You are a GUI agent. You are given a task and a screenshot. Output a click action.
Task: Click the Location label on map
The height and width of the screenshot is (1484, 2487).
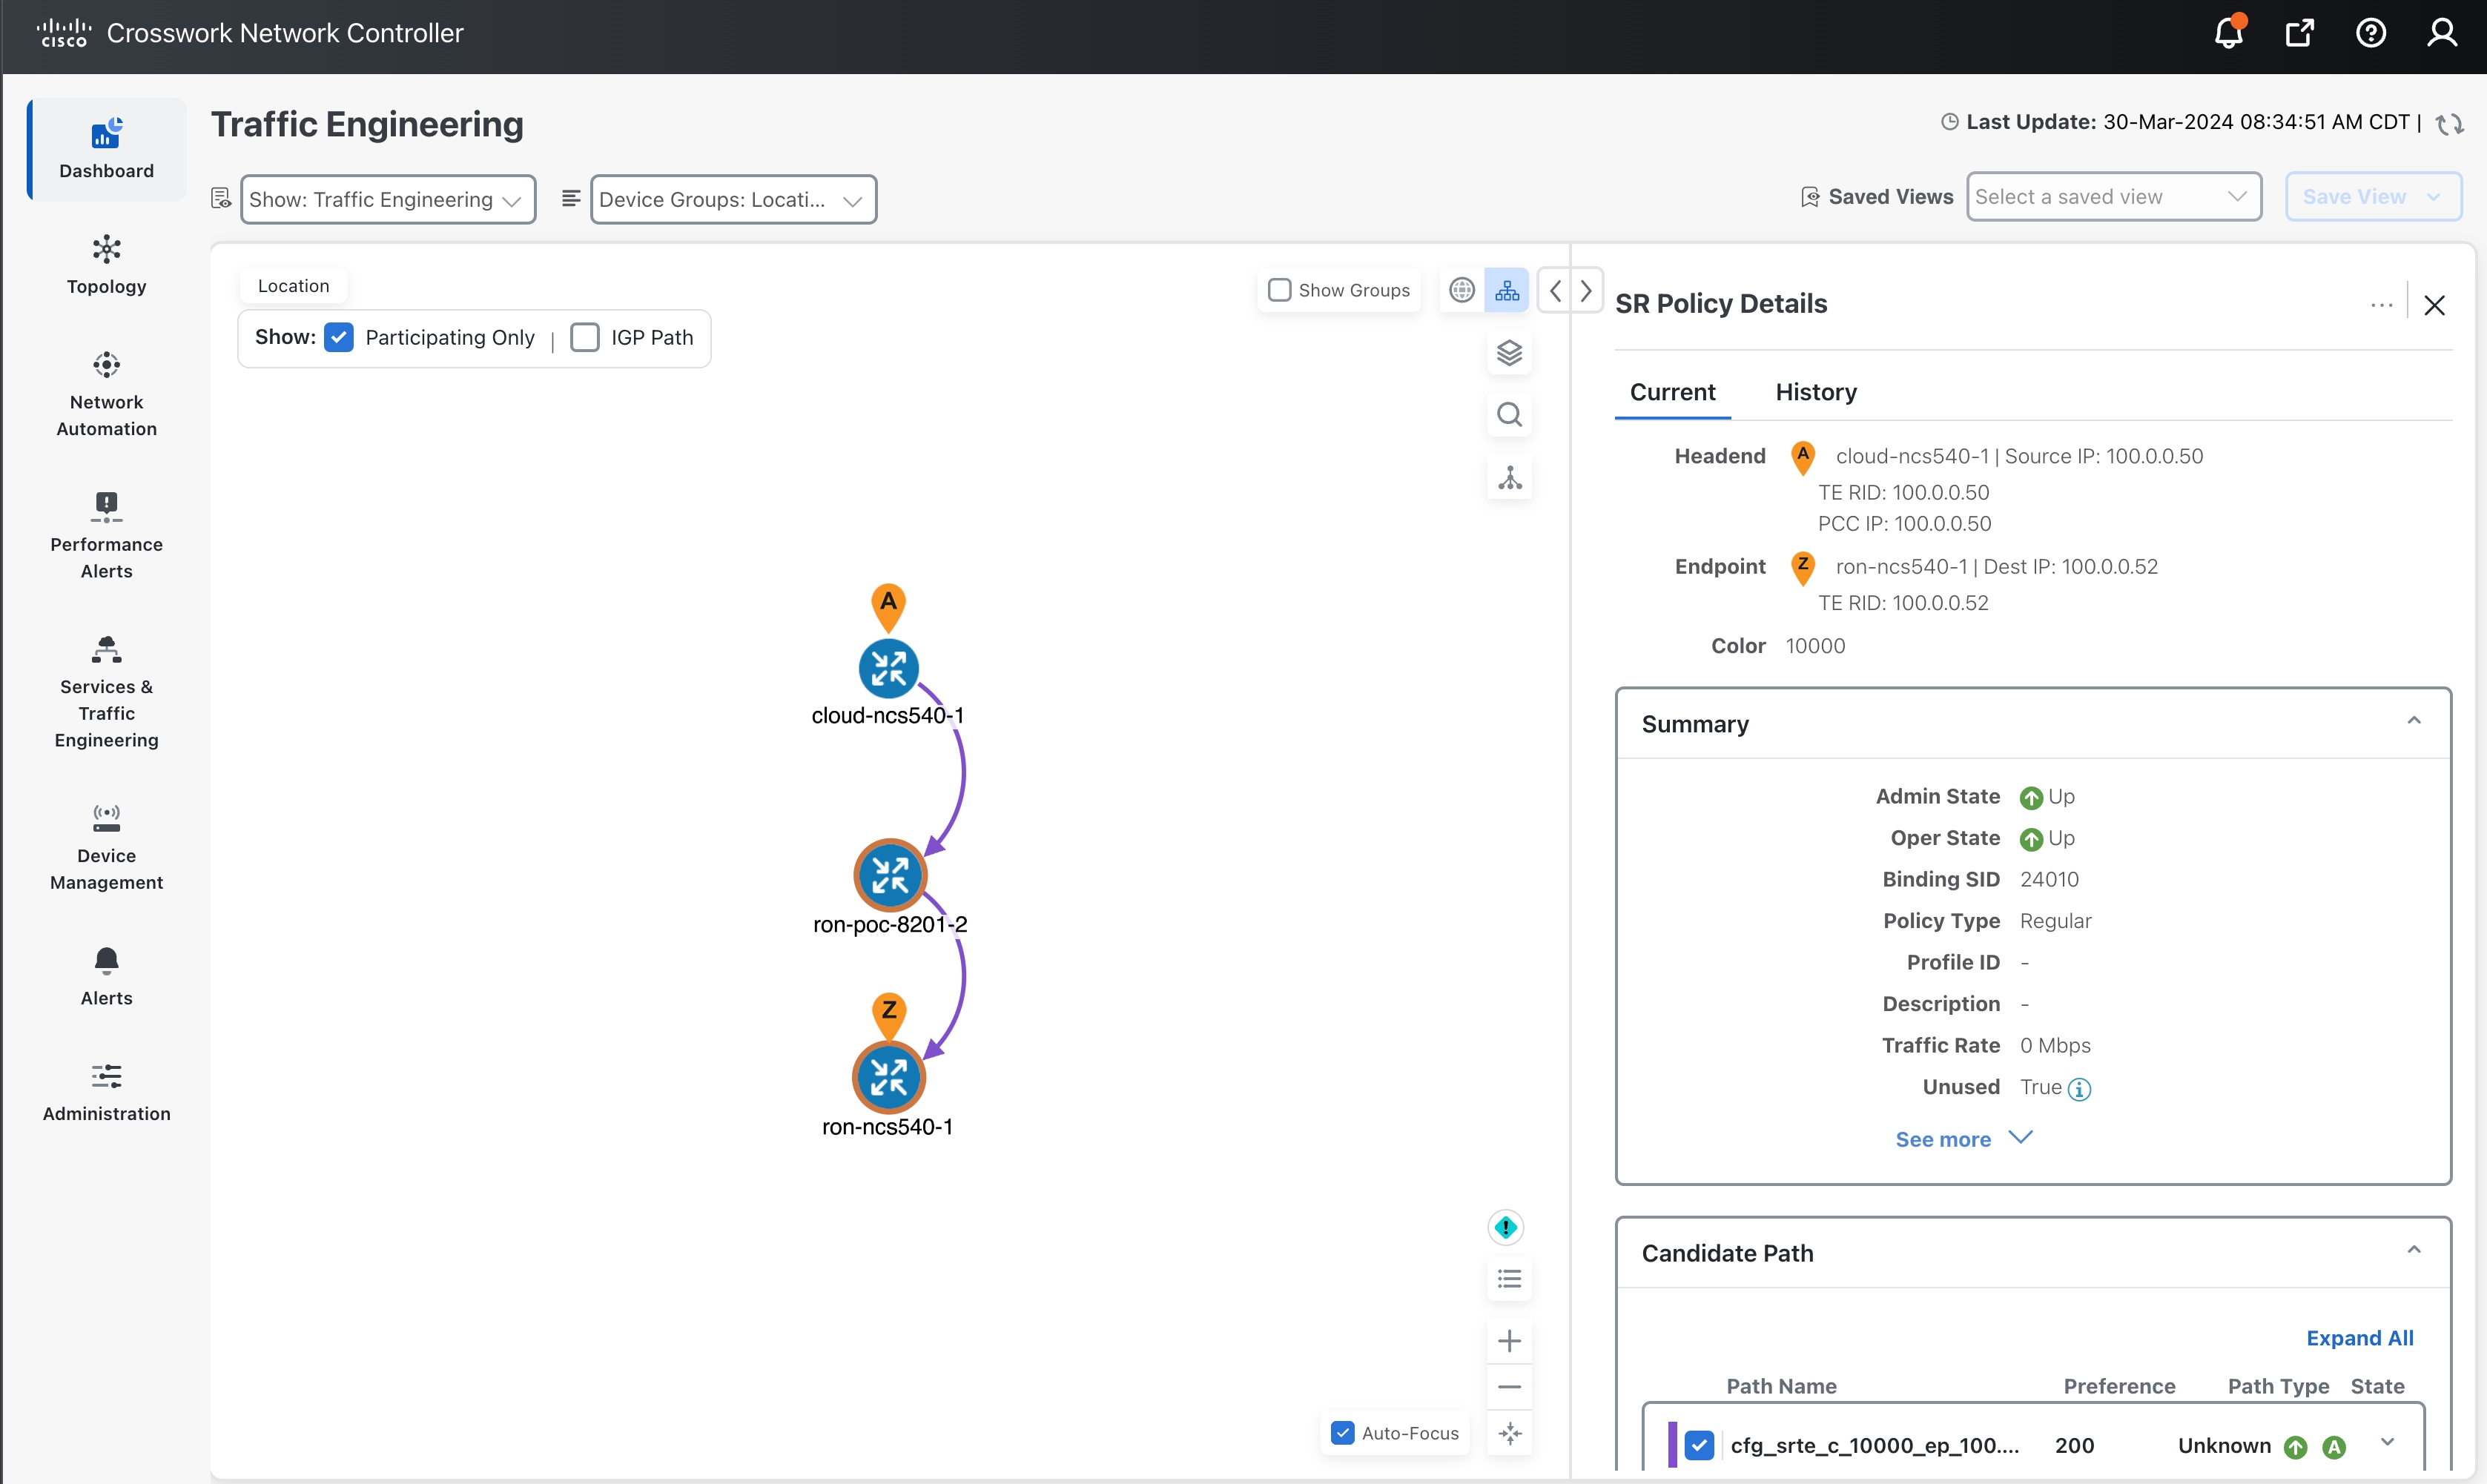click(x=293, y=286)
